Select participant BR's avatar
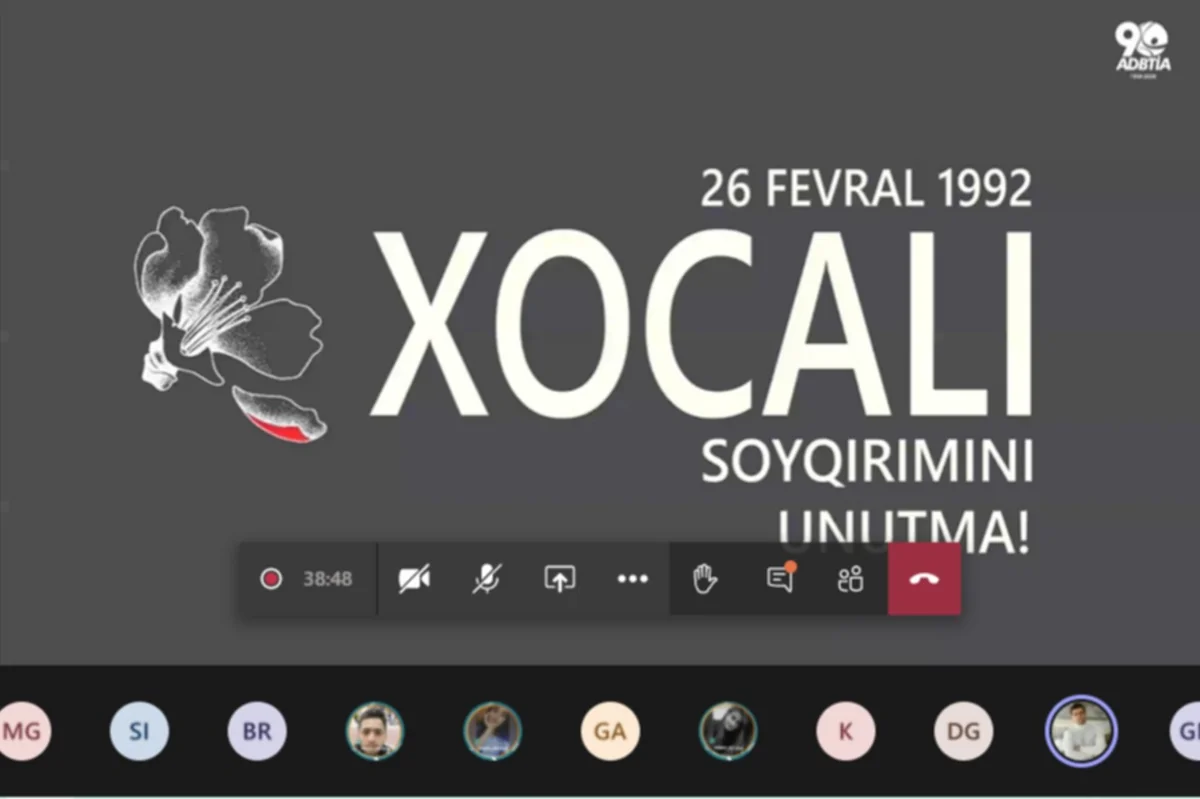The image size is (1200, 799). coord(257,731)
